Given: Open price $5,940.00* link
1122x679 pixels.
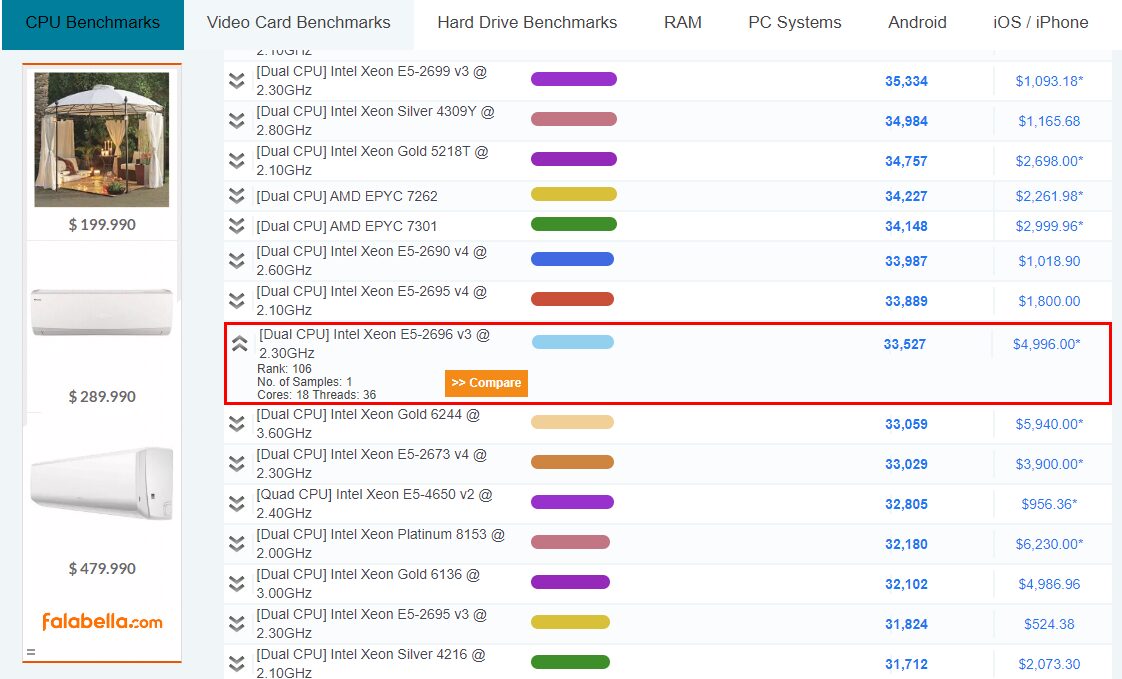Looking at the screenshot, I should 1049,424.
